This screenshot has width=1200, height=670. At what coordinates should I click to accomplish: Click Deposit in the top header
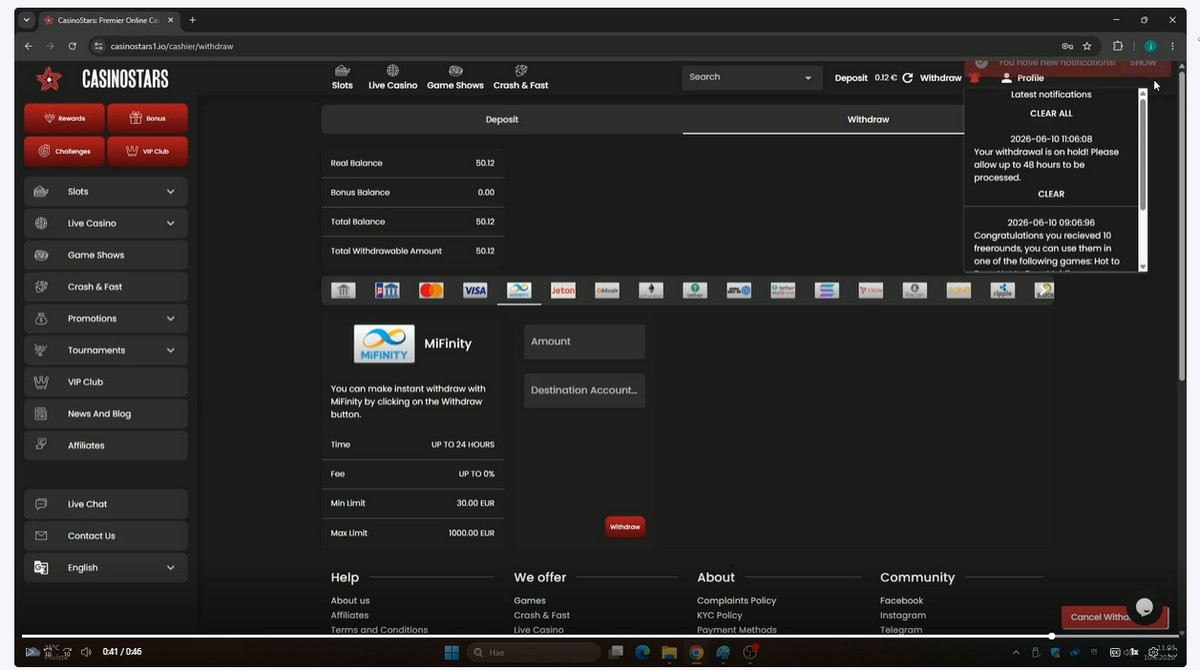851,78
